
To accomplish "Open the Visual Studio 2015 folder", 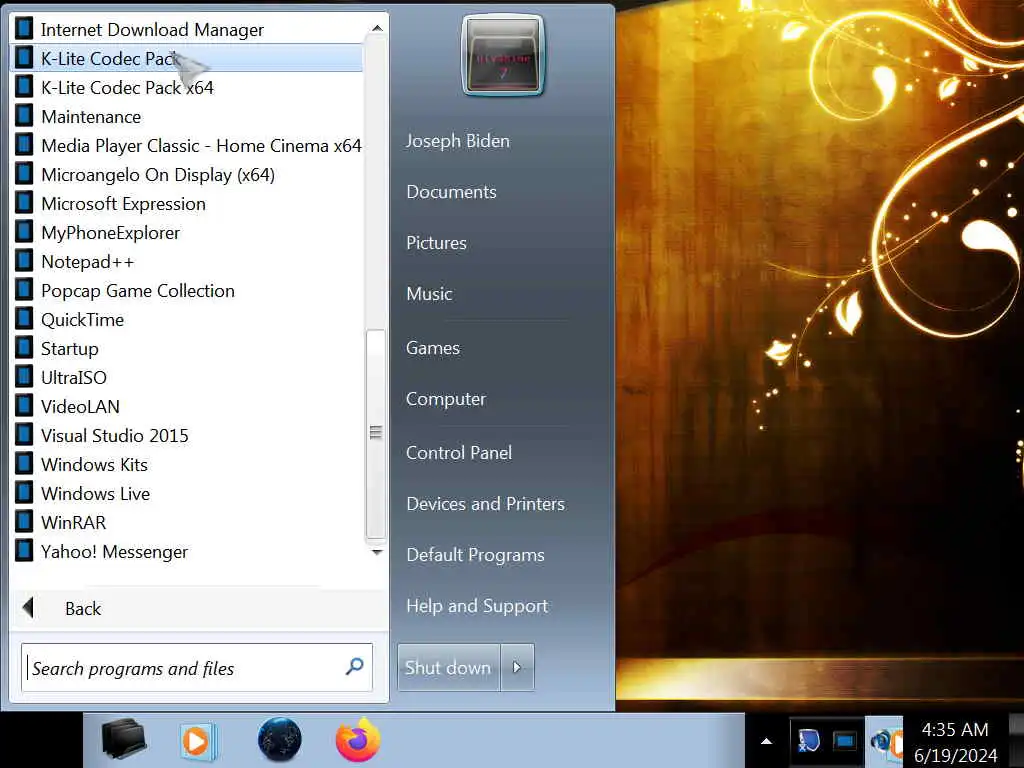I will (187, 436).
